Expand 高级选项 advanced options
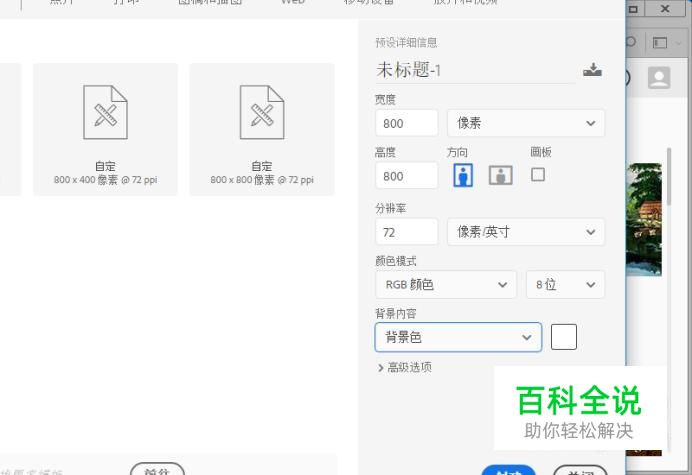The height and width of the screenshot is (475, 692). 405,367
